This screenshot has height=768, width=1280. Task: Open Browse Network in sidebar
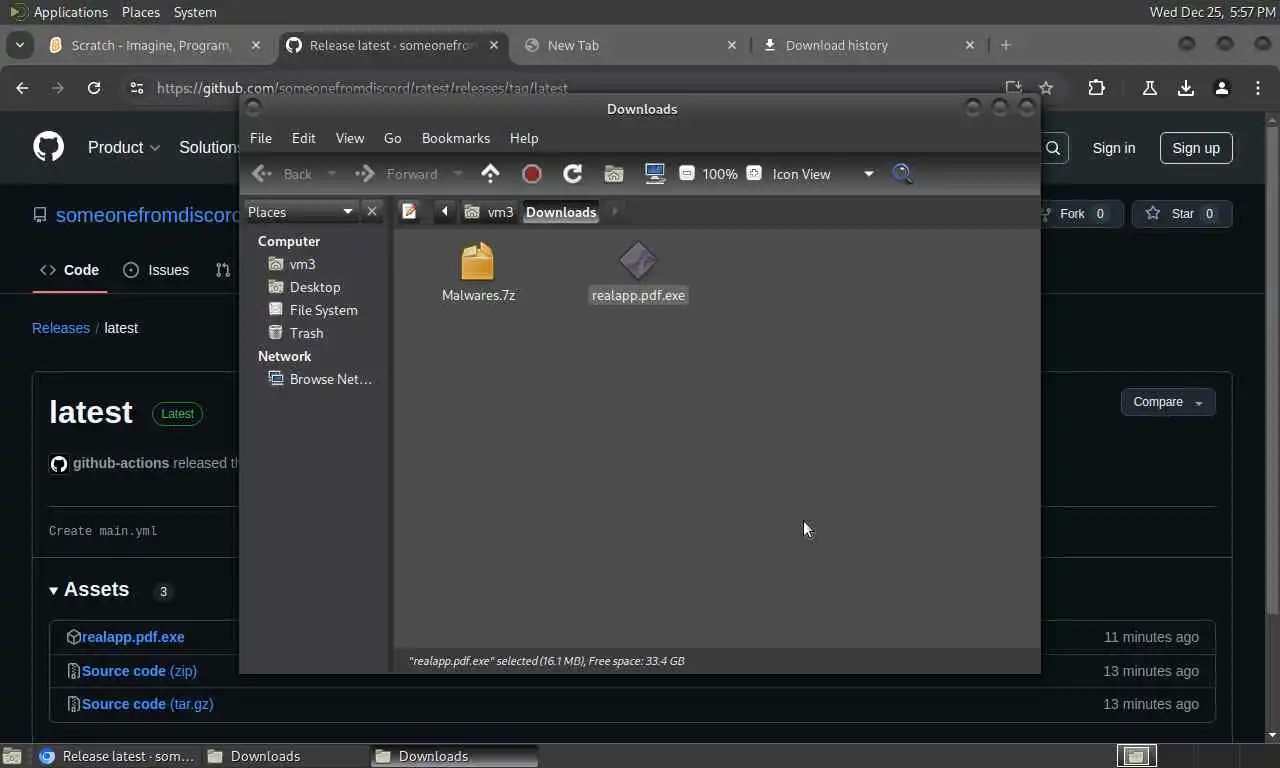coord(320,379)
